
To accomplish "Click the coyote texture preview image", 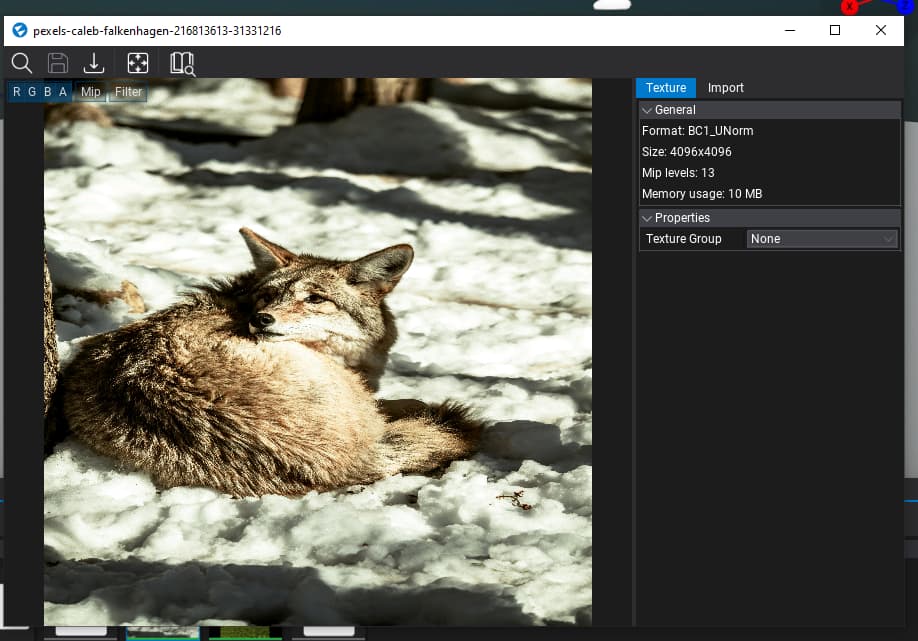I will click(x=318, y=352).
